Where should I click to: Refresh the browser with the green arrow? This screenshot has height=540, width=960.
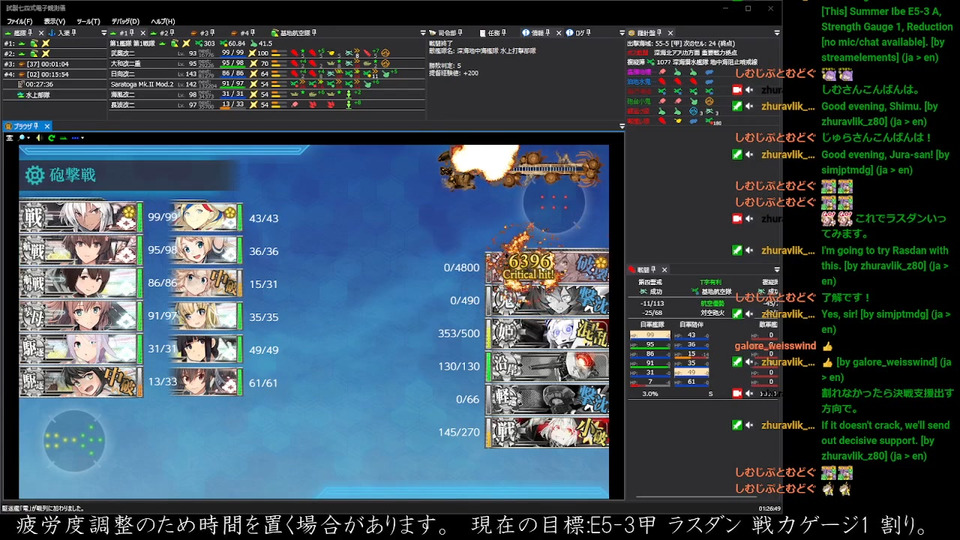51,138
